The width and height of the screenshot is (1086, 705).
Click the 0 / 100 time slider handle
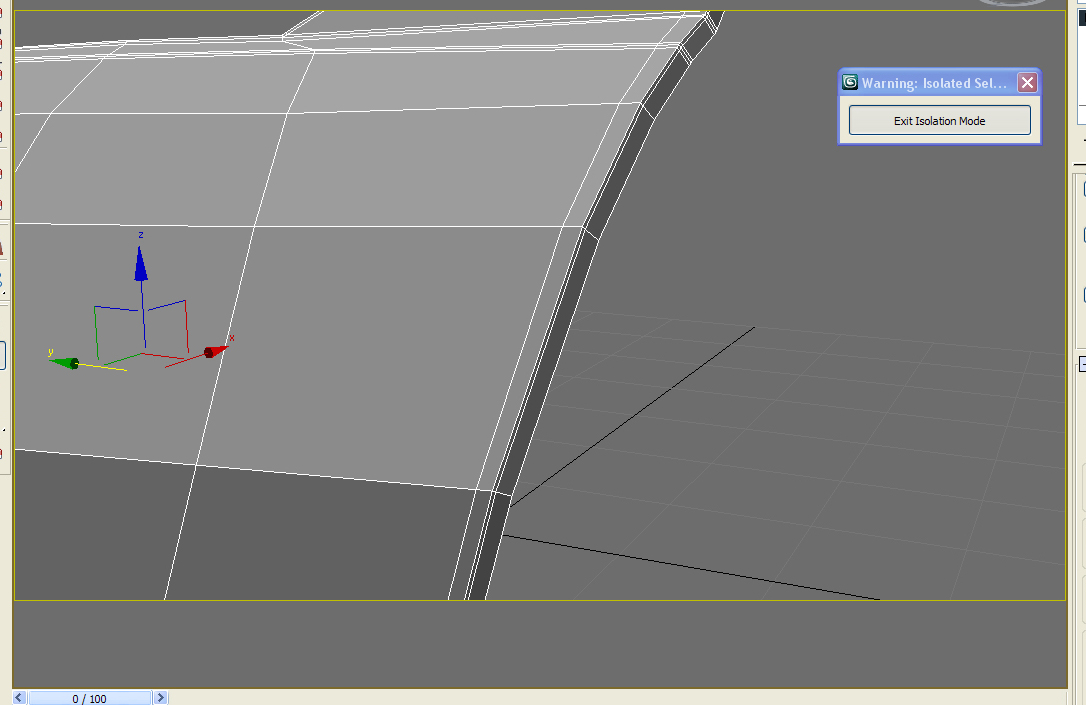coord(90,698)
